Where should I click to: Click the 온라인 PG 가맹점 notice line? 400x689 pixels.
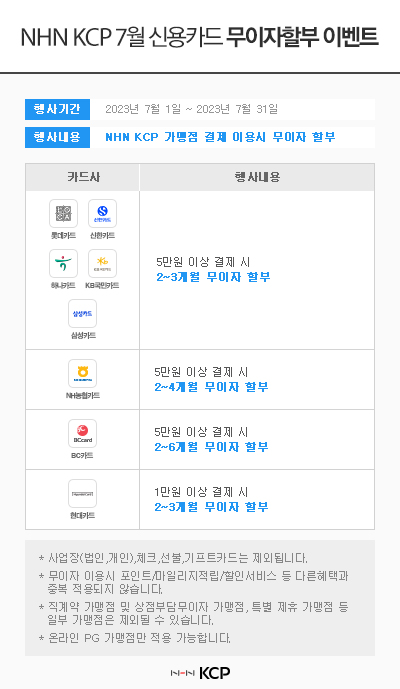pos(135,638)
